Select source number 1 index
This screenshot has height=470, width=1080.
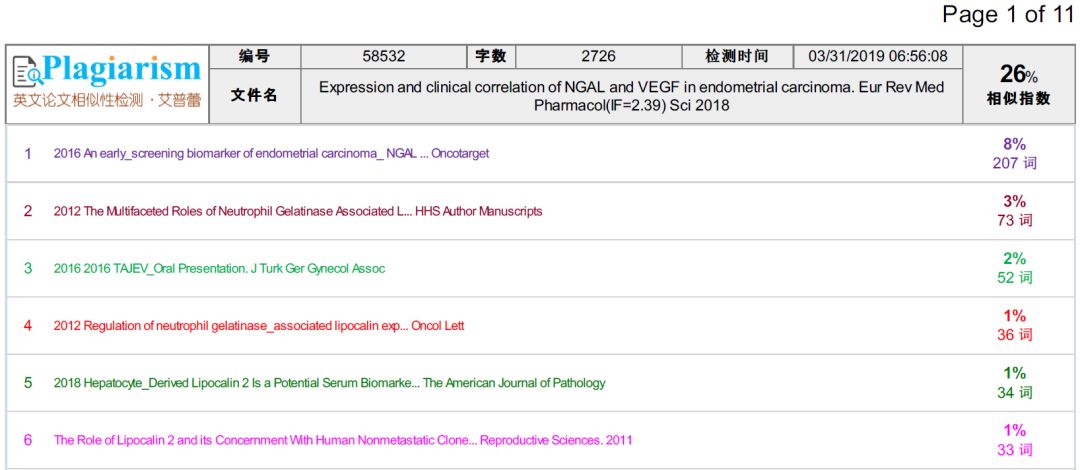point(28,154)
